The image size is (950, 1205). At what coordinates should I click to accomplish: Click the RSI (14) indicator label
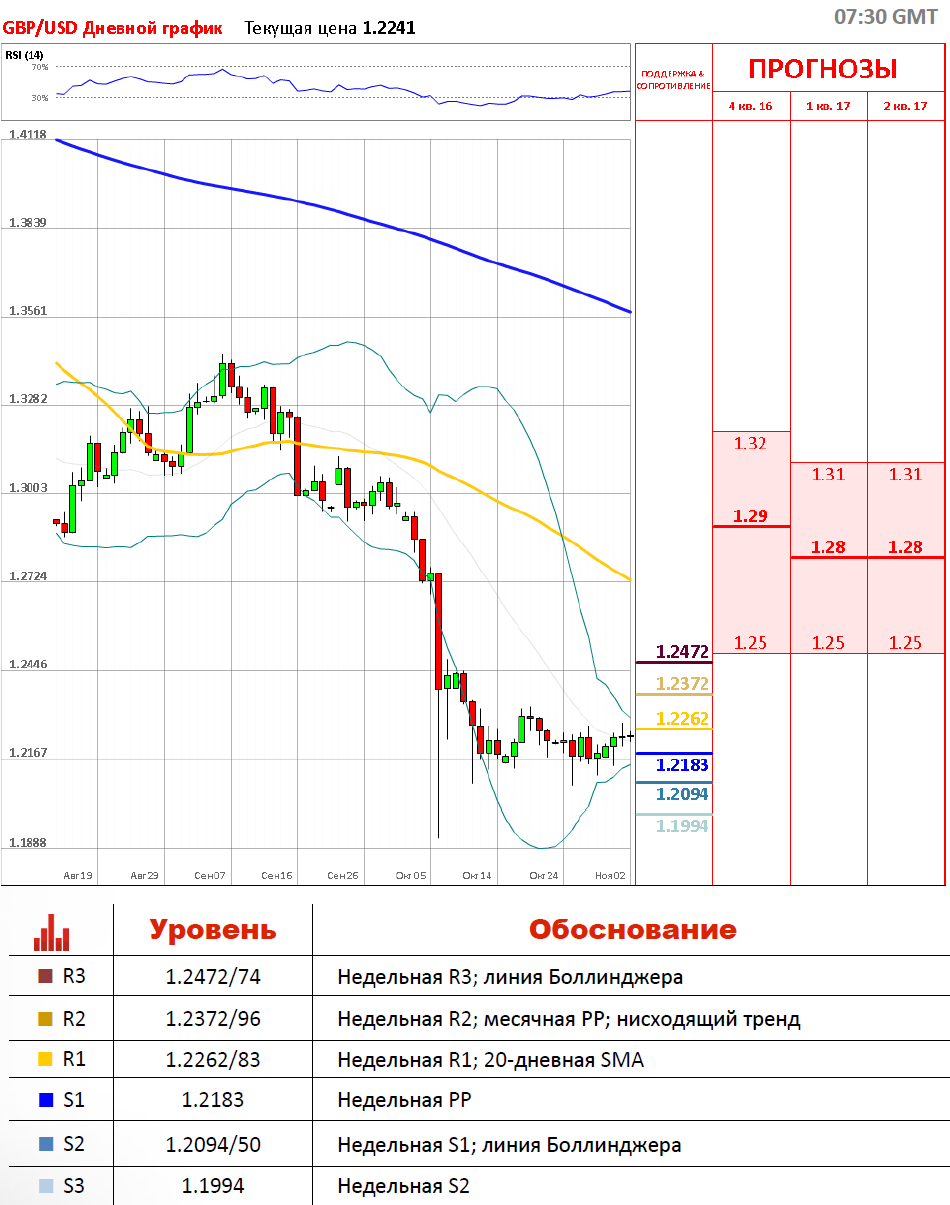pos(24,55)
